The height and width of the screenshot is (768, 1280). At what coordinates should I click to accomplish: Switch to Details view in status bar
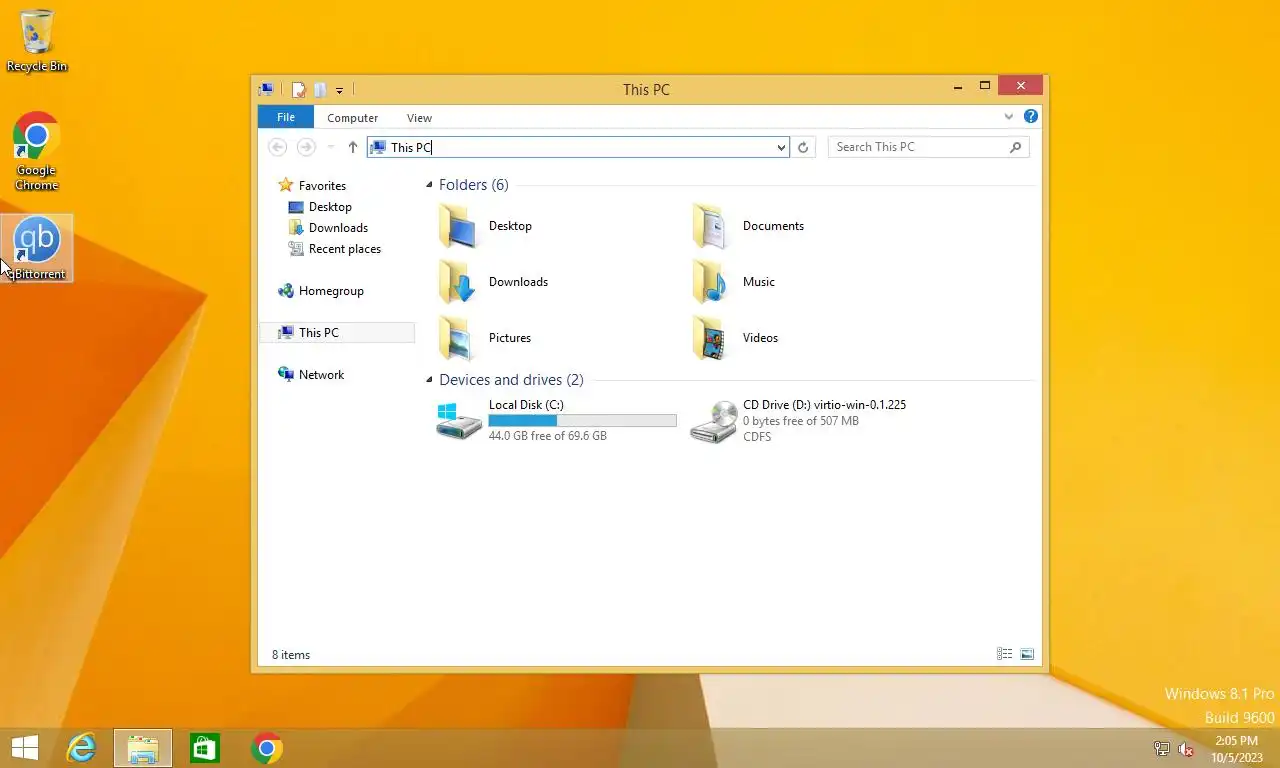[1005, 654]
